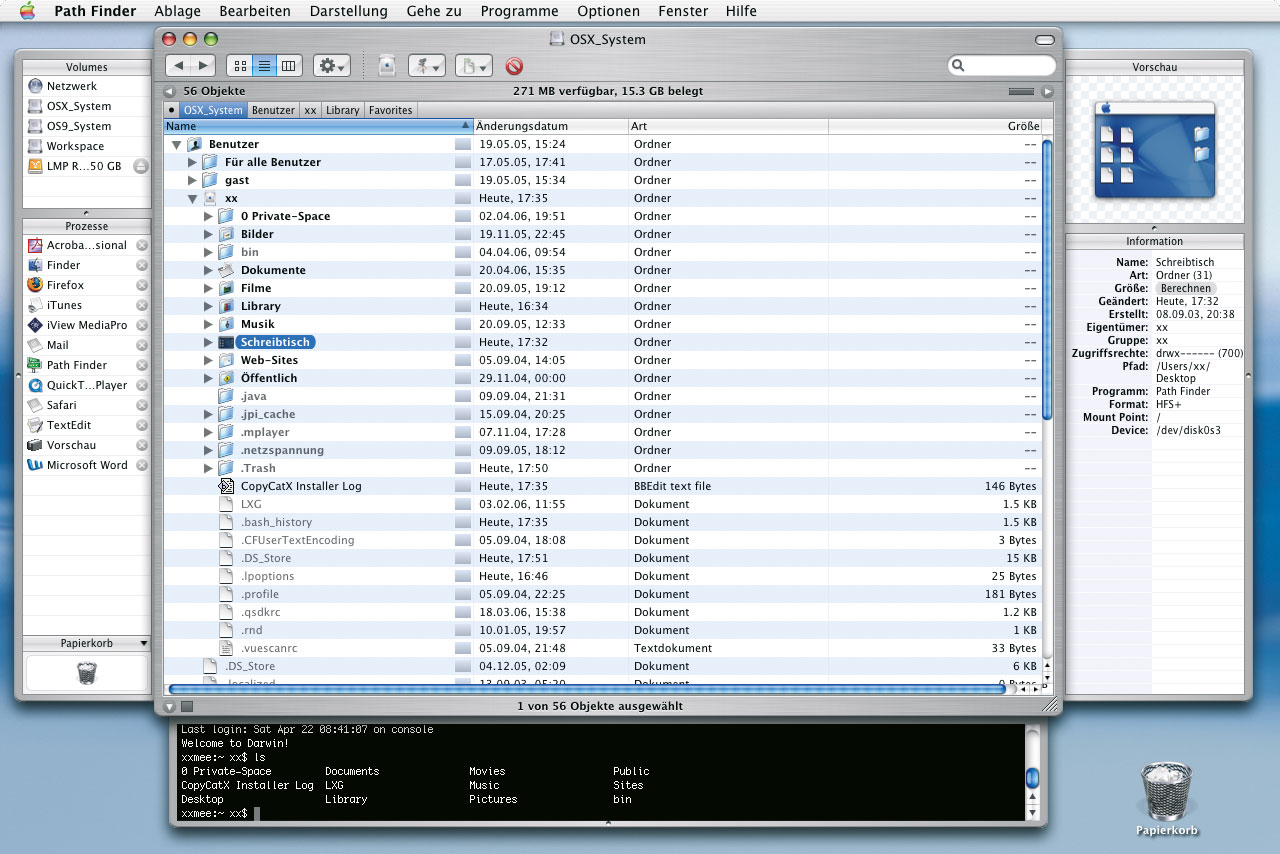The width and height of the screenshot is (1280, 854).
Task: Select the Web-Sites folder icon
Action: 226,360
